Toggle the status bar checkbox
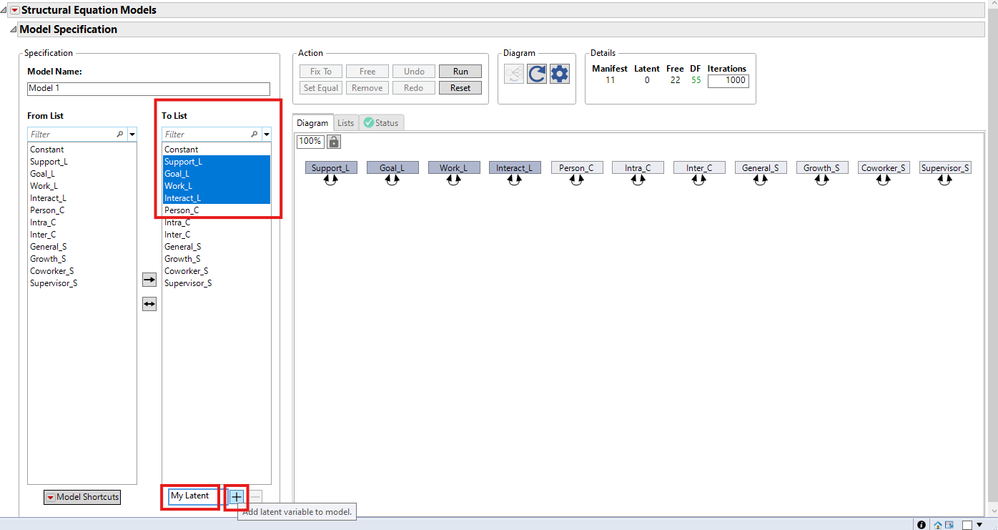 967,525
